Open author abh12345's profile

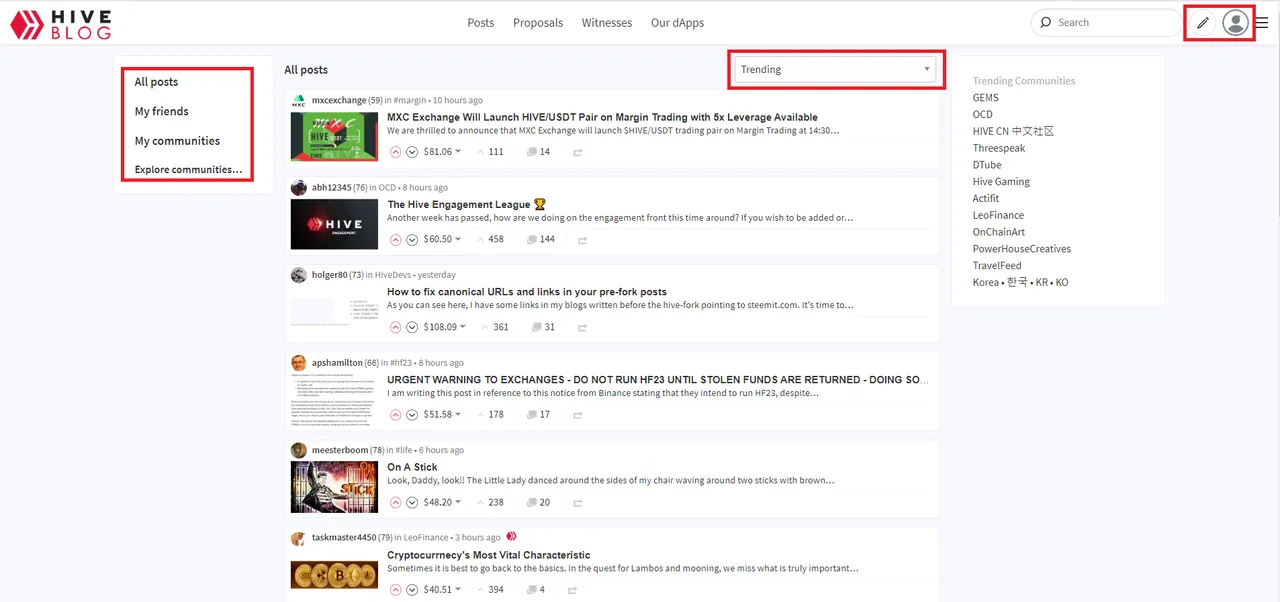coord(332,187)
